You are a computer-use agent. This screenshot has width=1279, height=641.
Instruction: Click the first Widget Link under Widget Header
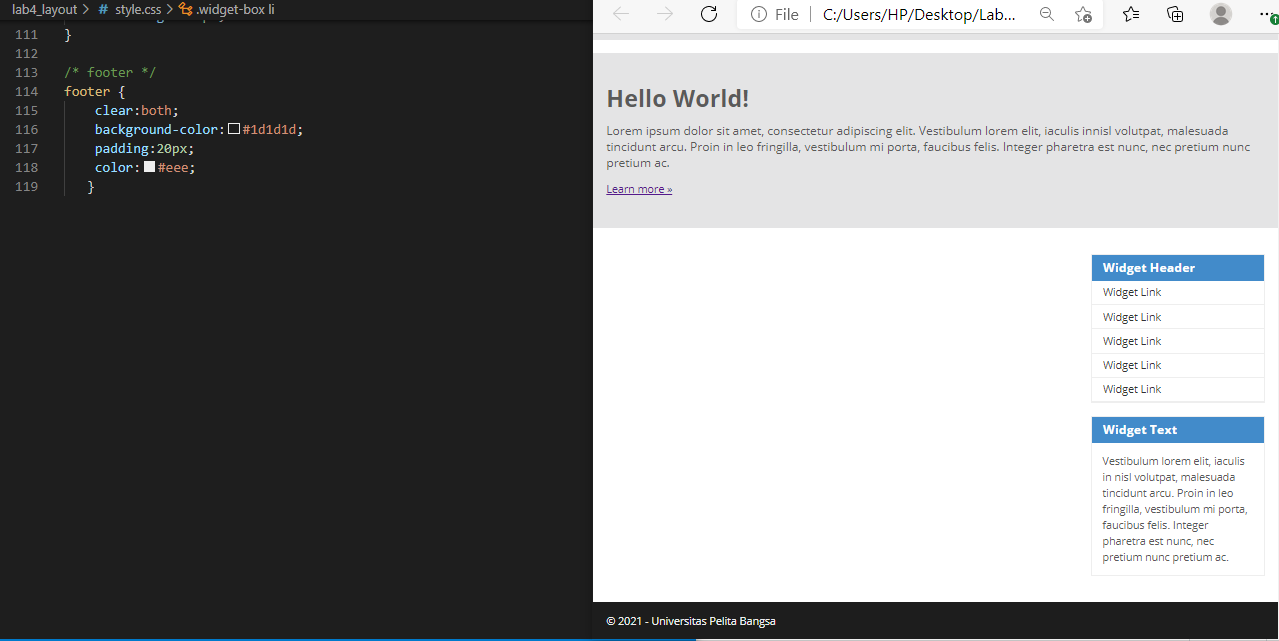[x=1130, y=291]
